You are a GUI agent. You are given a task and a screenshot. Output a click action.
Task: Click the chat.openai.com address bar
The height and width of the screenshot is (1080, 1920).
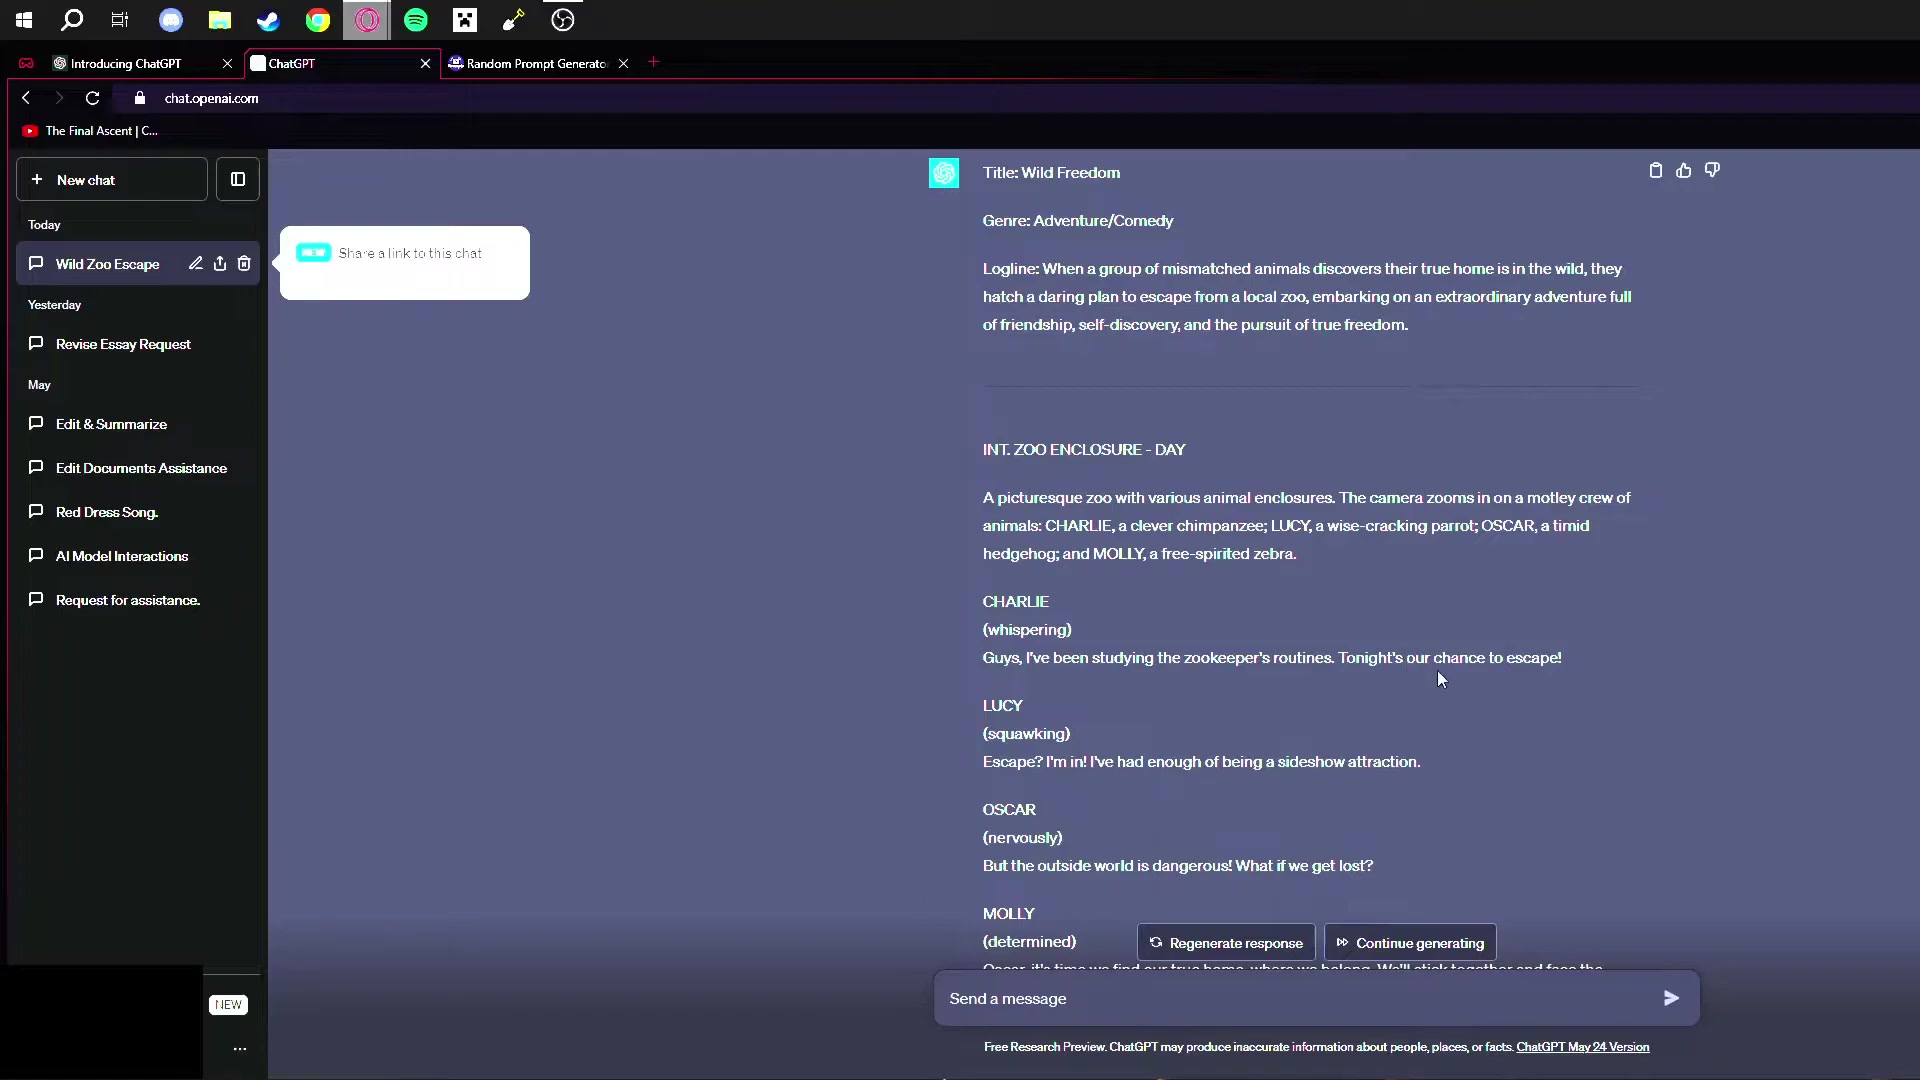[212, 98]
